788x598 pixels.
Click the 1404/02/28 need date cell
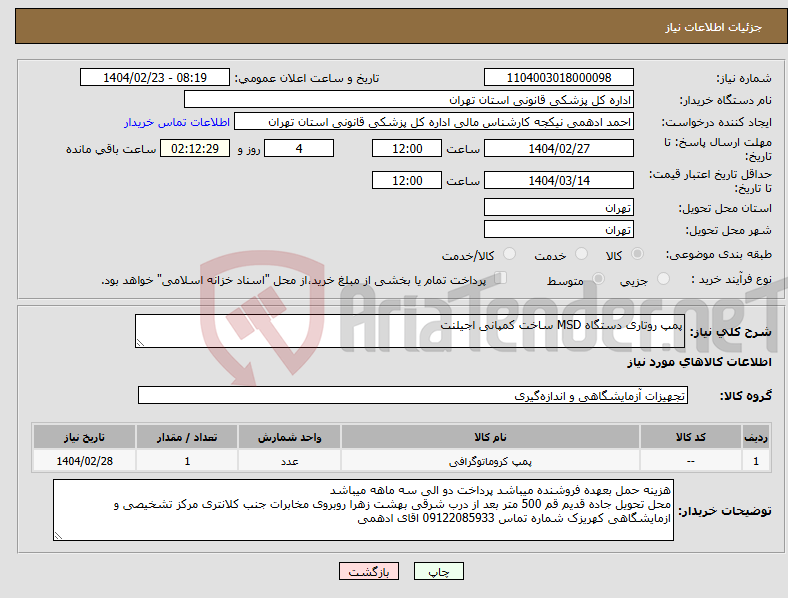click(x=84, y=461)
